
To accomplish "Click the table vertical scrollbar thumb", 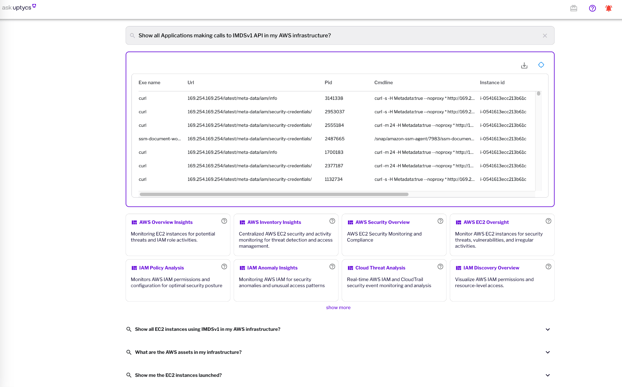I will click(538, 94).
